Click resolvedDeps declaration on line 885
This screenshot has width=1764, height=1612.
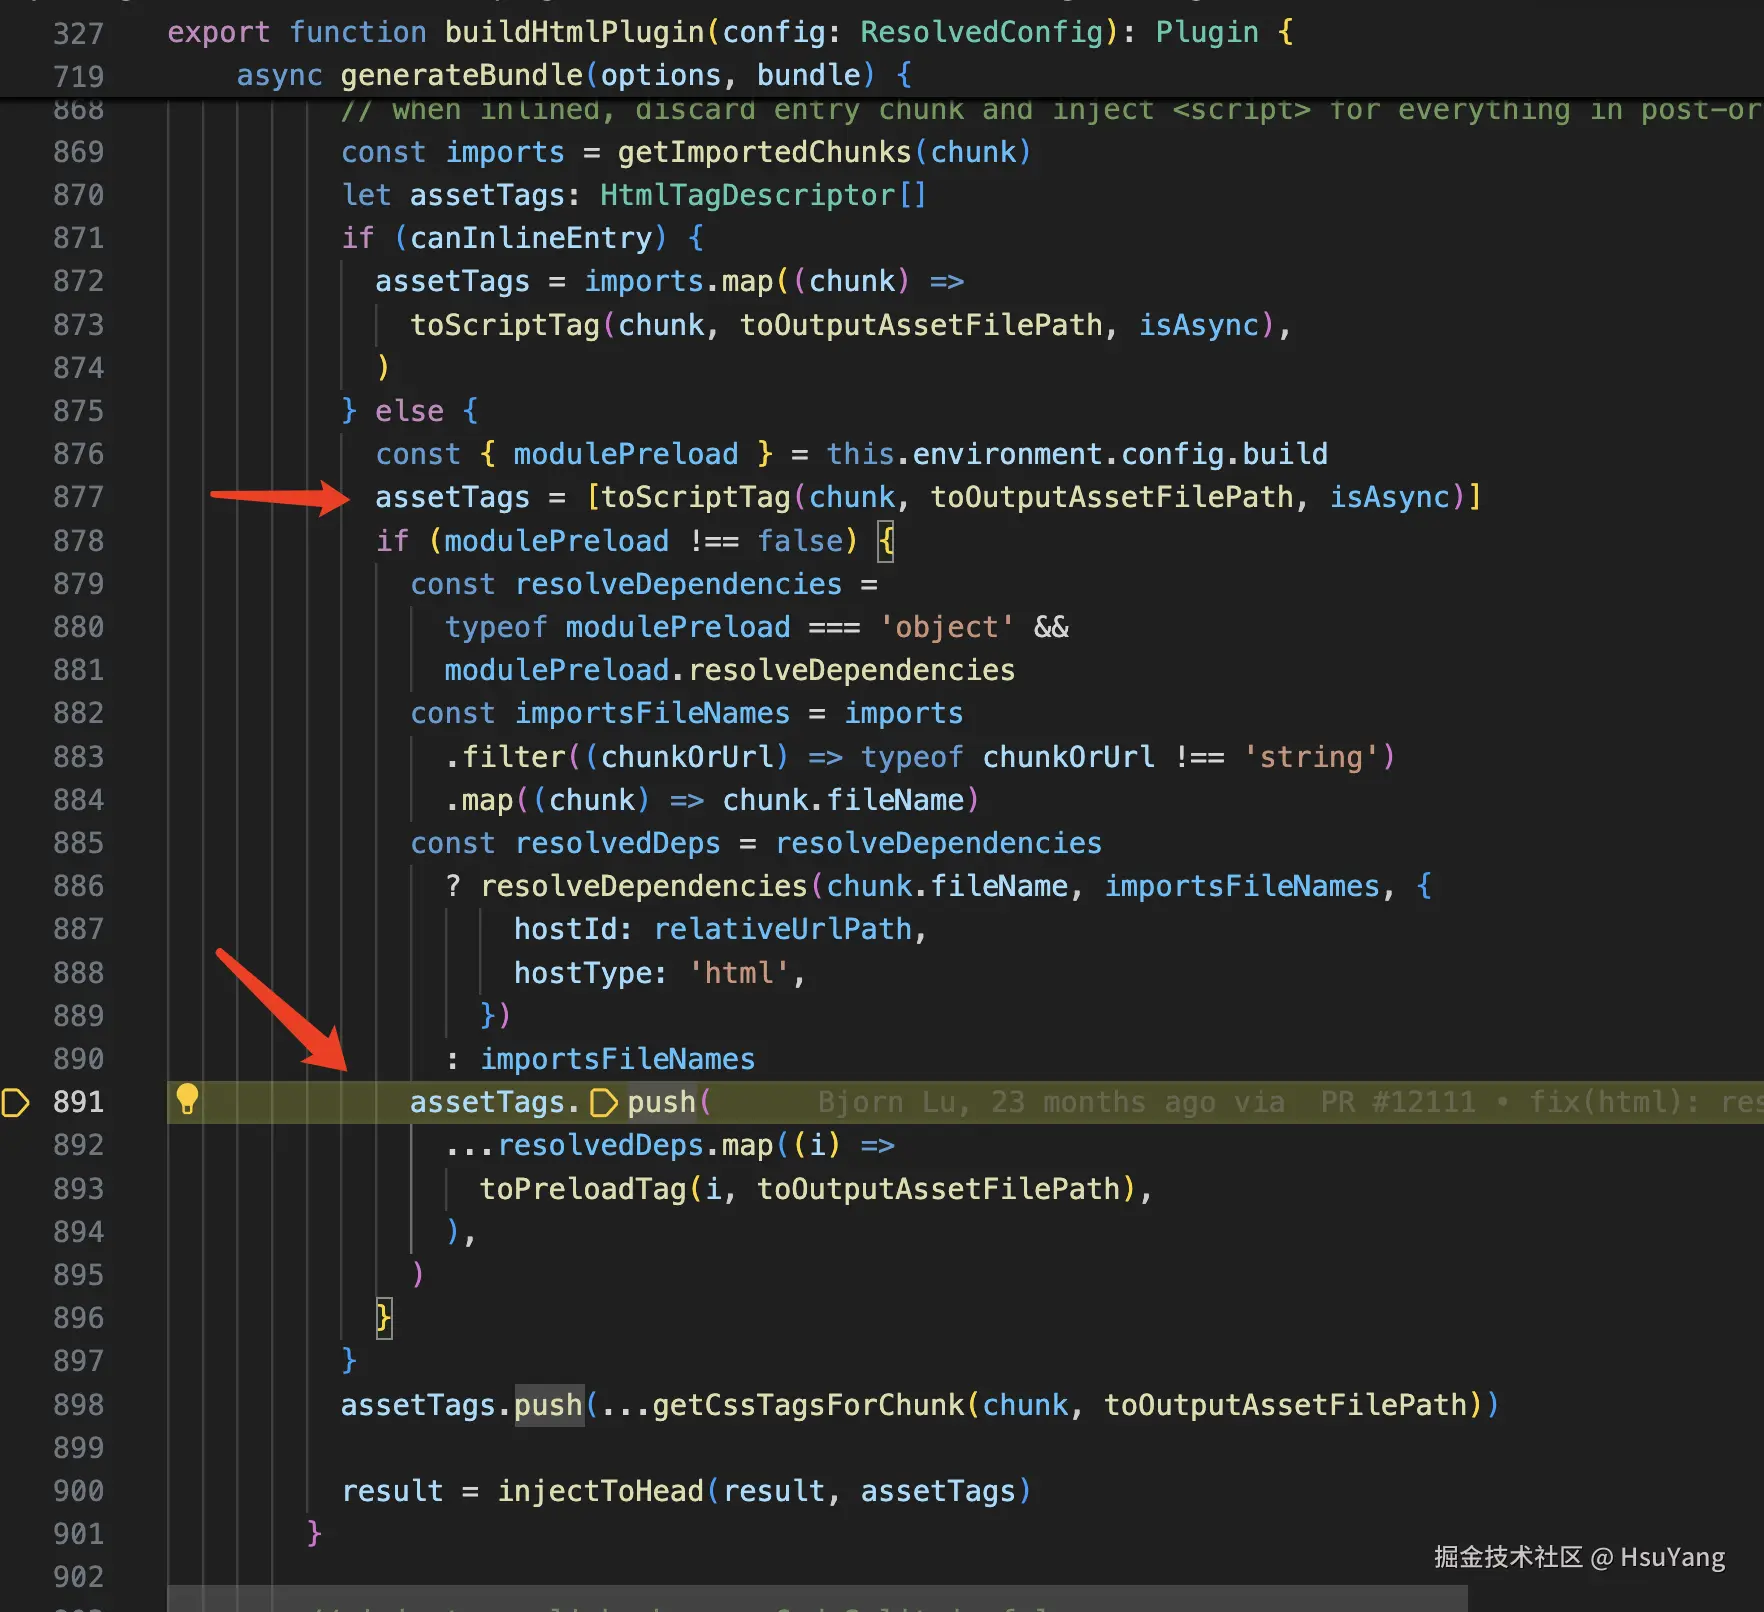click(x=617, y=843)
